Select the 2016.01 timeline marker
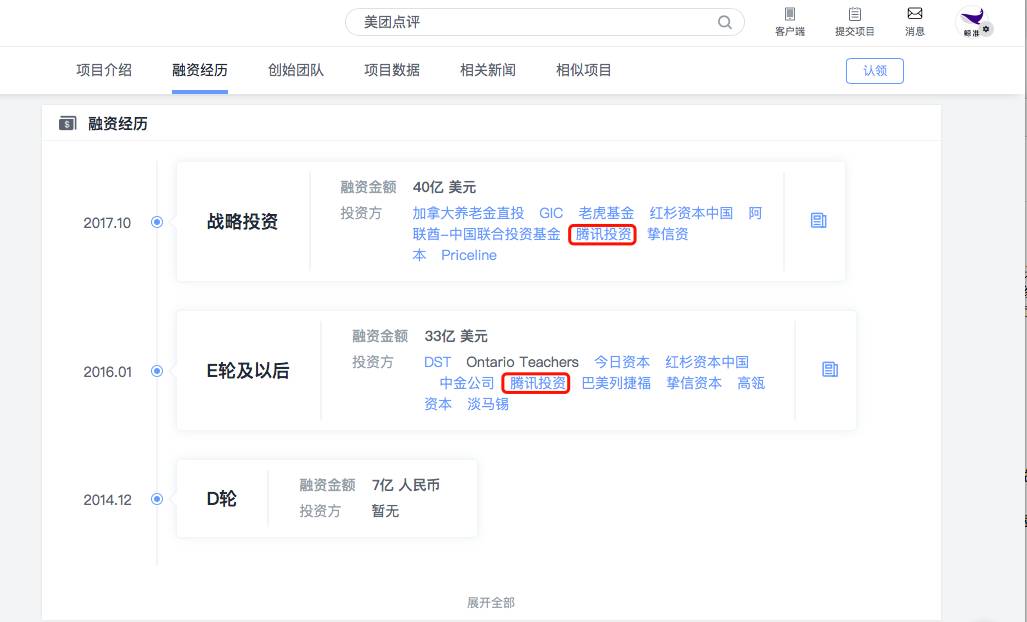Image resolution: width=1027 pixels, height=622 pixels. coord(157,371)
